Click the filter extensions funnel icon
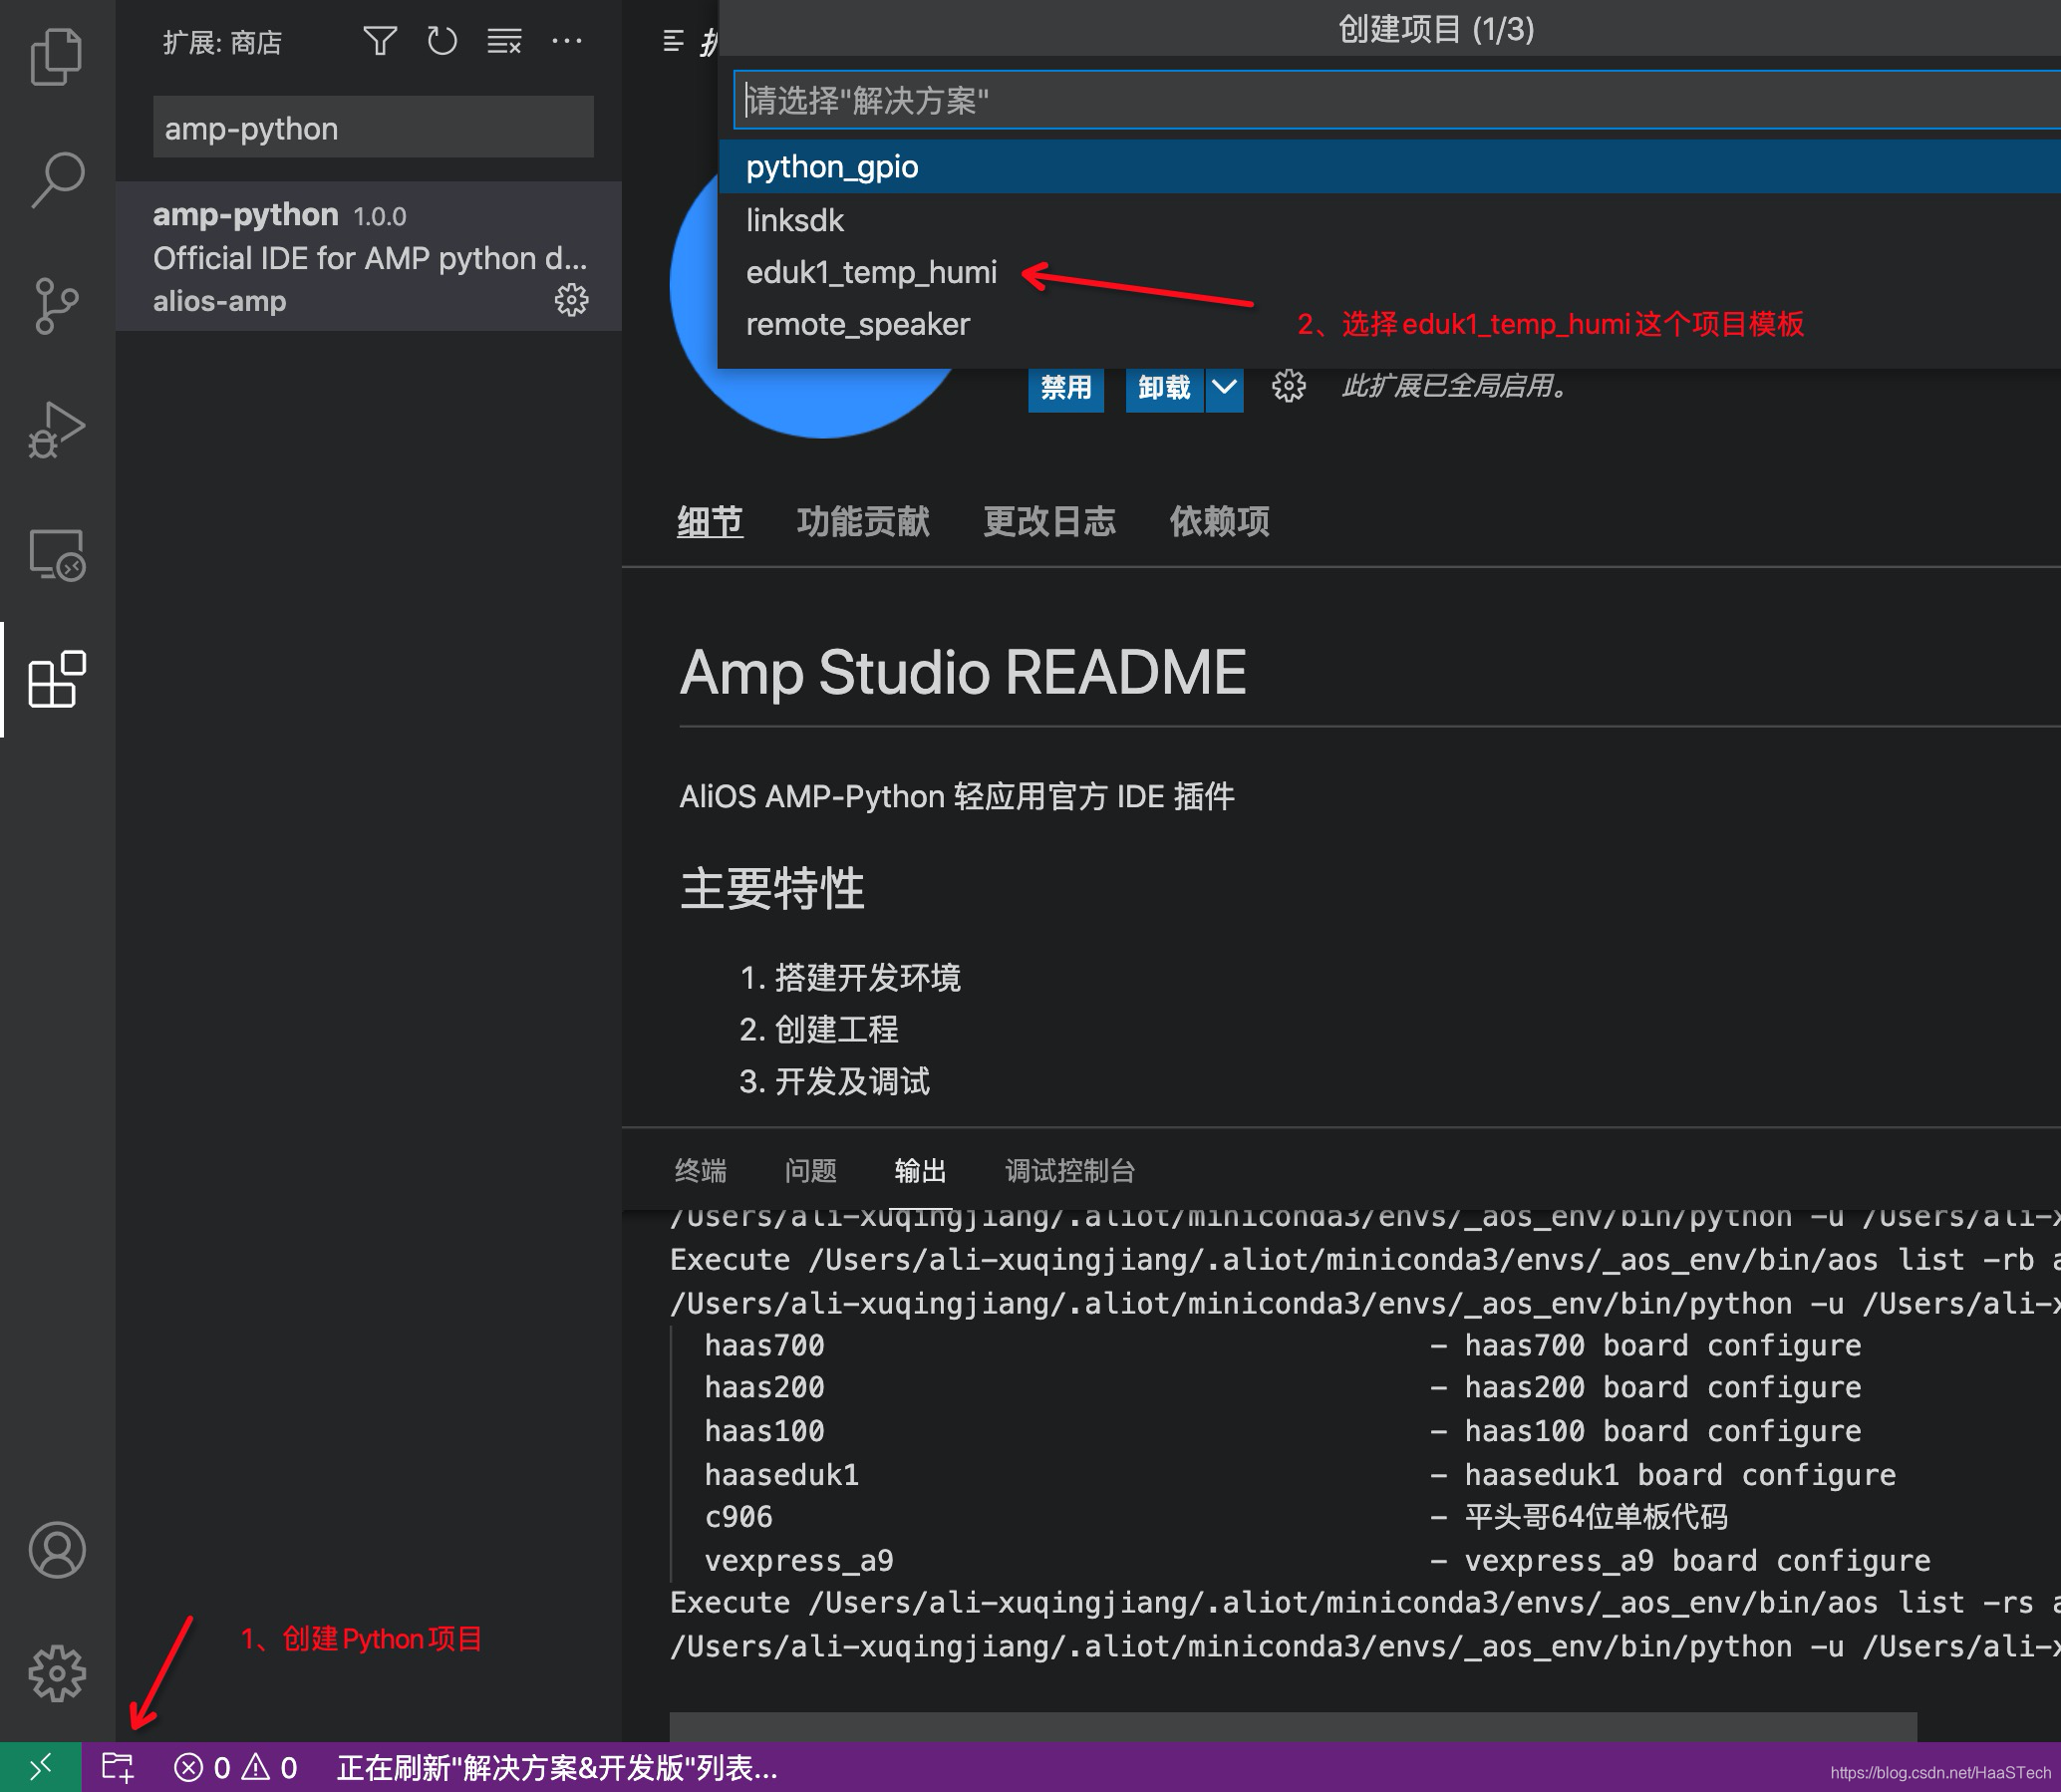 [379, 42]
